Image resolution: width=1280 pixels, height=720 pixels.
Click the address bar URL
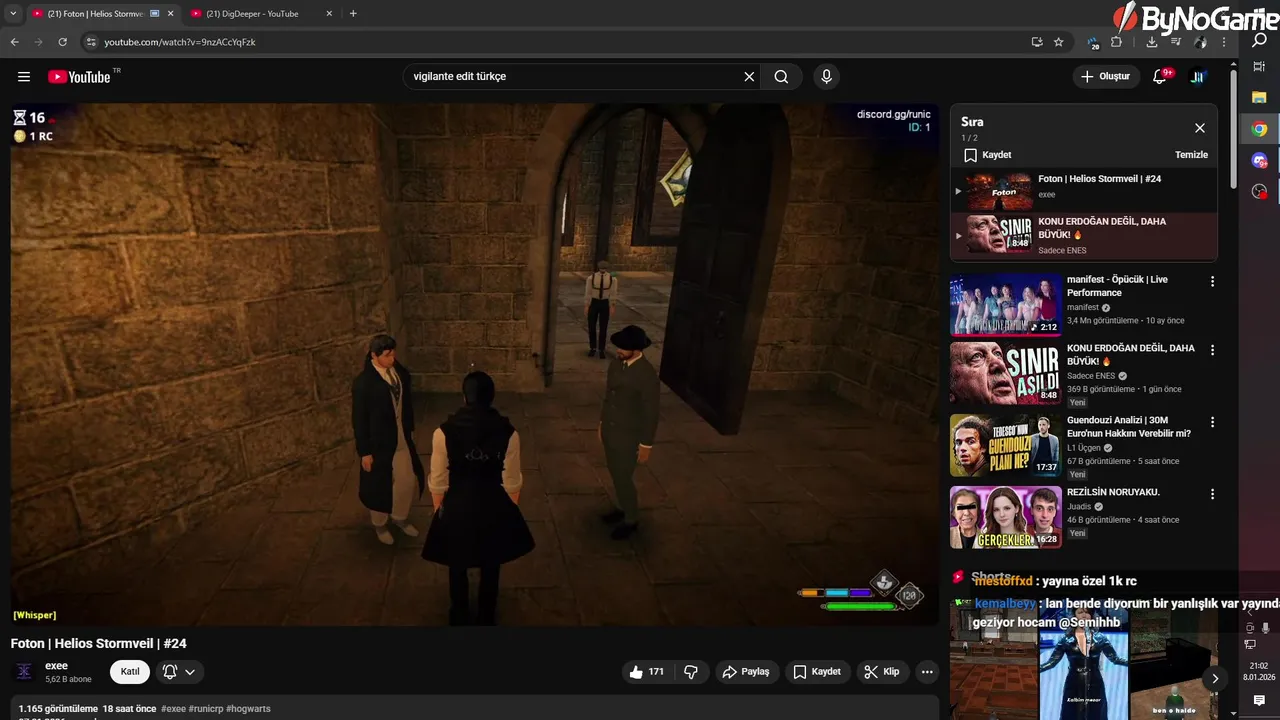pos(180,42)
